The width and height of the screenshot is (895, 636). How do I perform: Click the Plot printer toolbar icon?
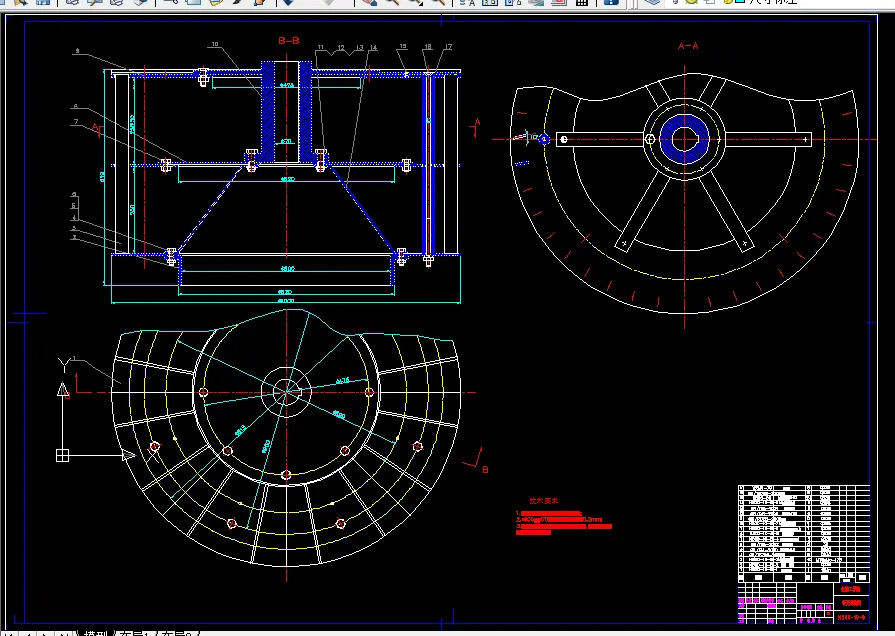tap(71, 2)
